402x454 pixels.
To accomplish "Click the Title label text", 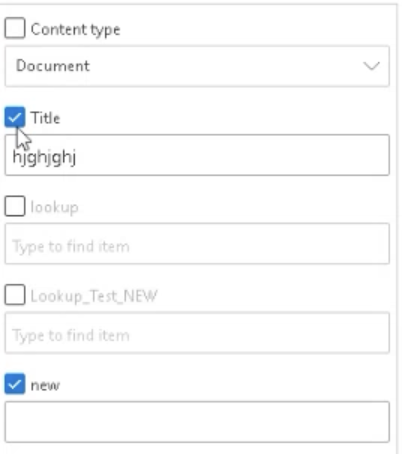I will pos(45,118).
